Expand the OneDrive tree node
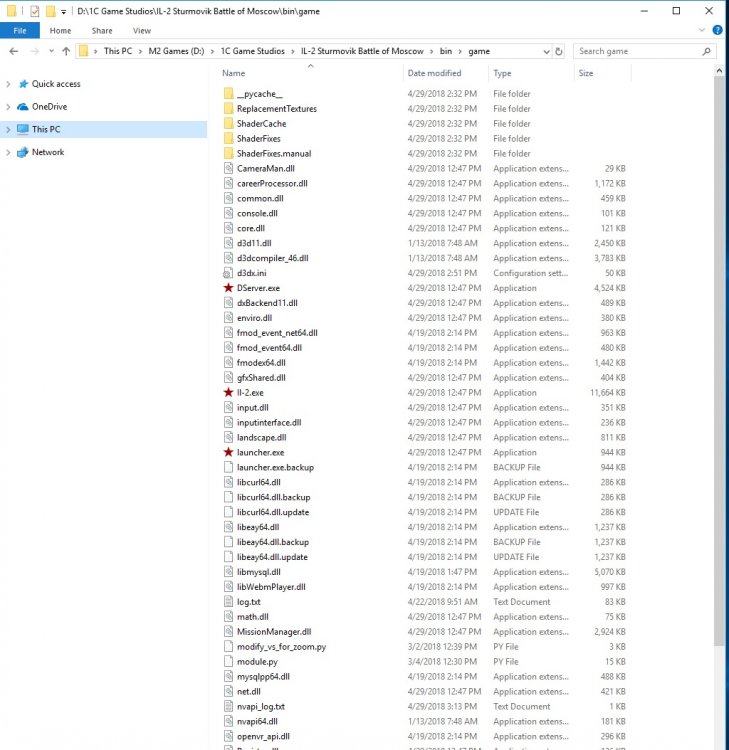 [8, 107]
